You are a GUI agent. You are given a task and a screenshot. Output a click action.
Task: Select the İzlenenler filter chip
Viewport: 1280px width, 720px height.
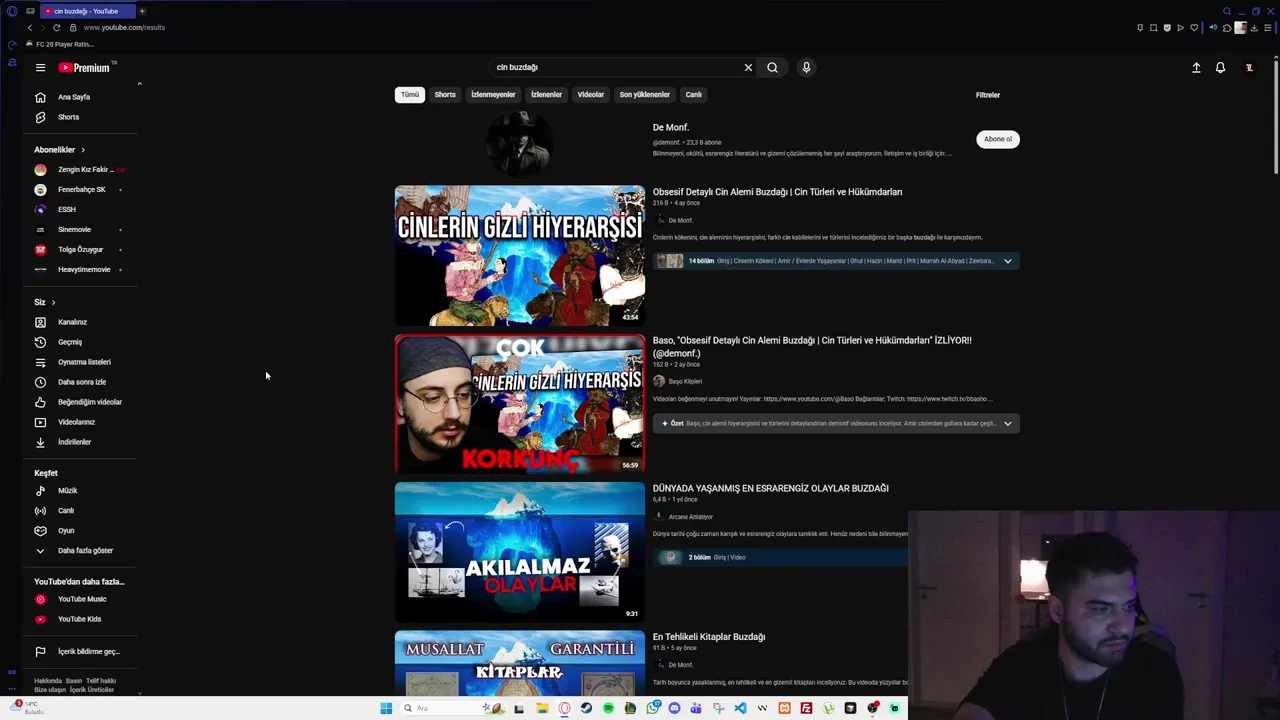click(546, 95)
